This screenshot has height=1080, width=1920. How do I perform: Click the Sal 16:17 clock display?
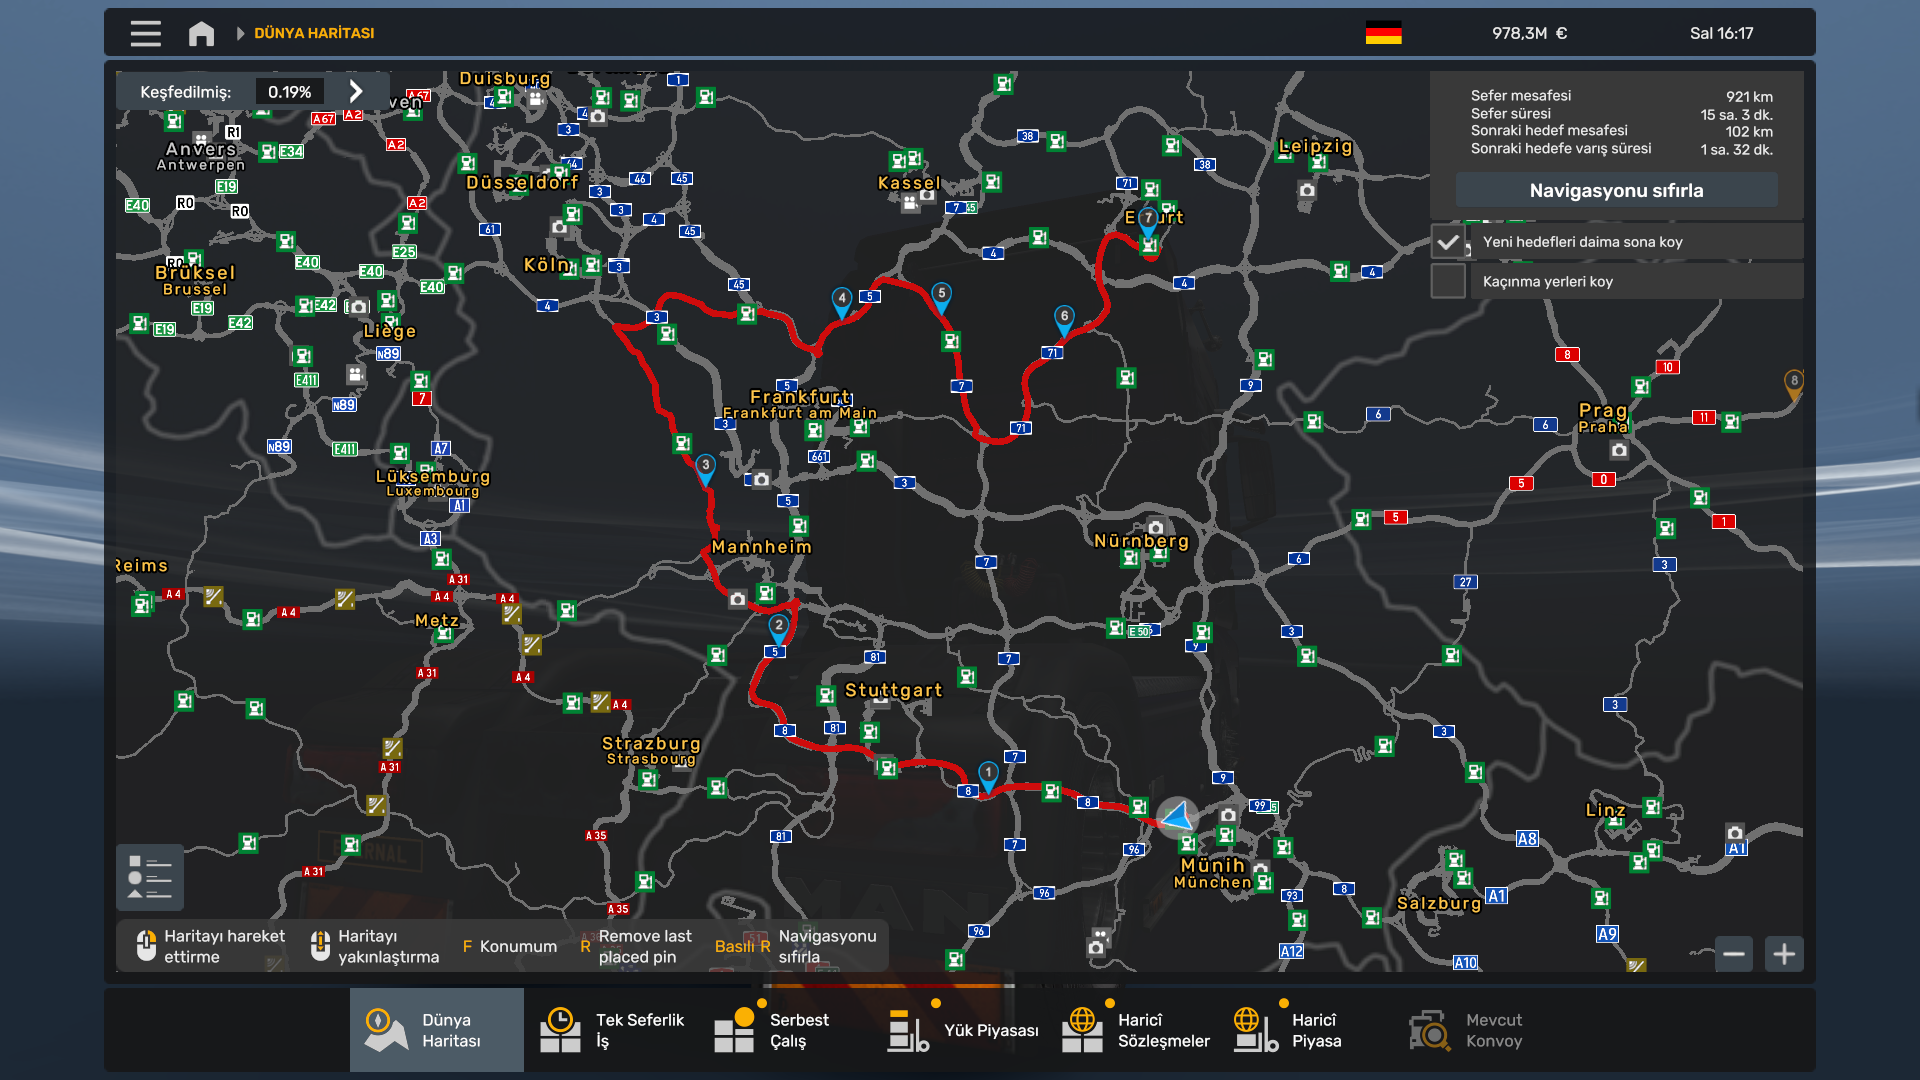[1721, 33]
